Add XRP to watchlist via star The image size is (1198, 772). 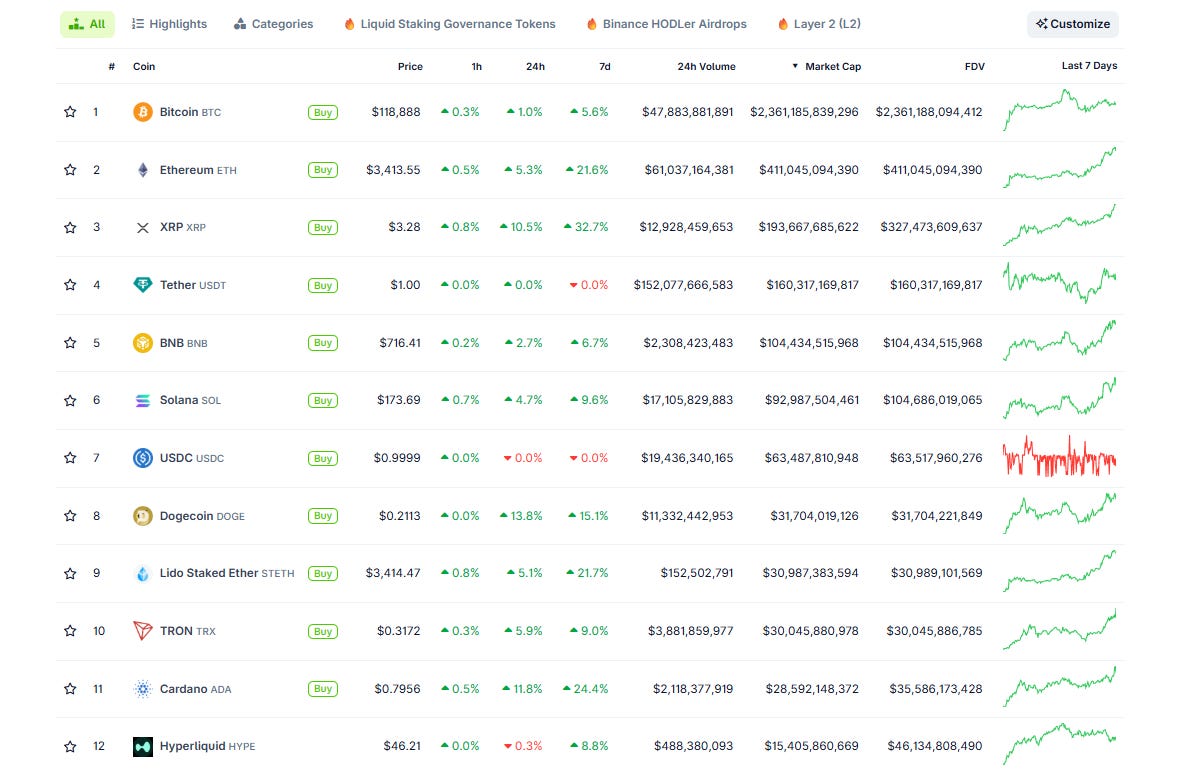point(70,228)
